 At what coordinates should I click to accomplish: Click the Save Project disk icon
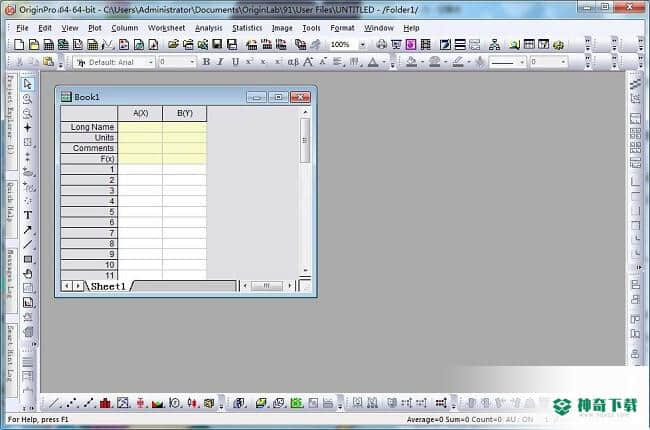217,44
